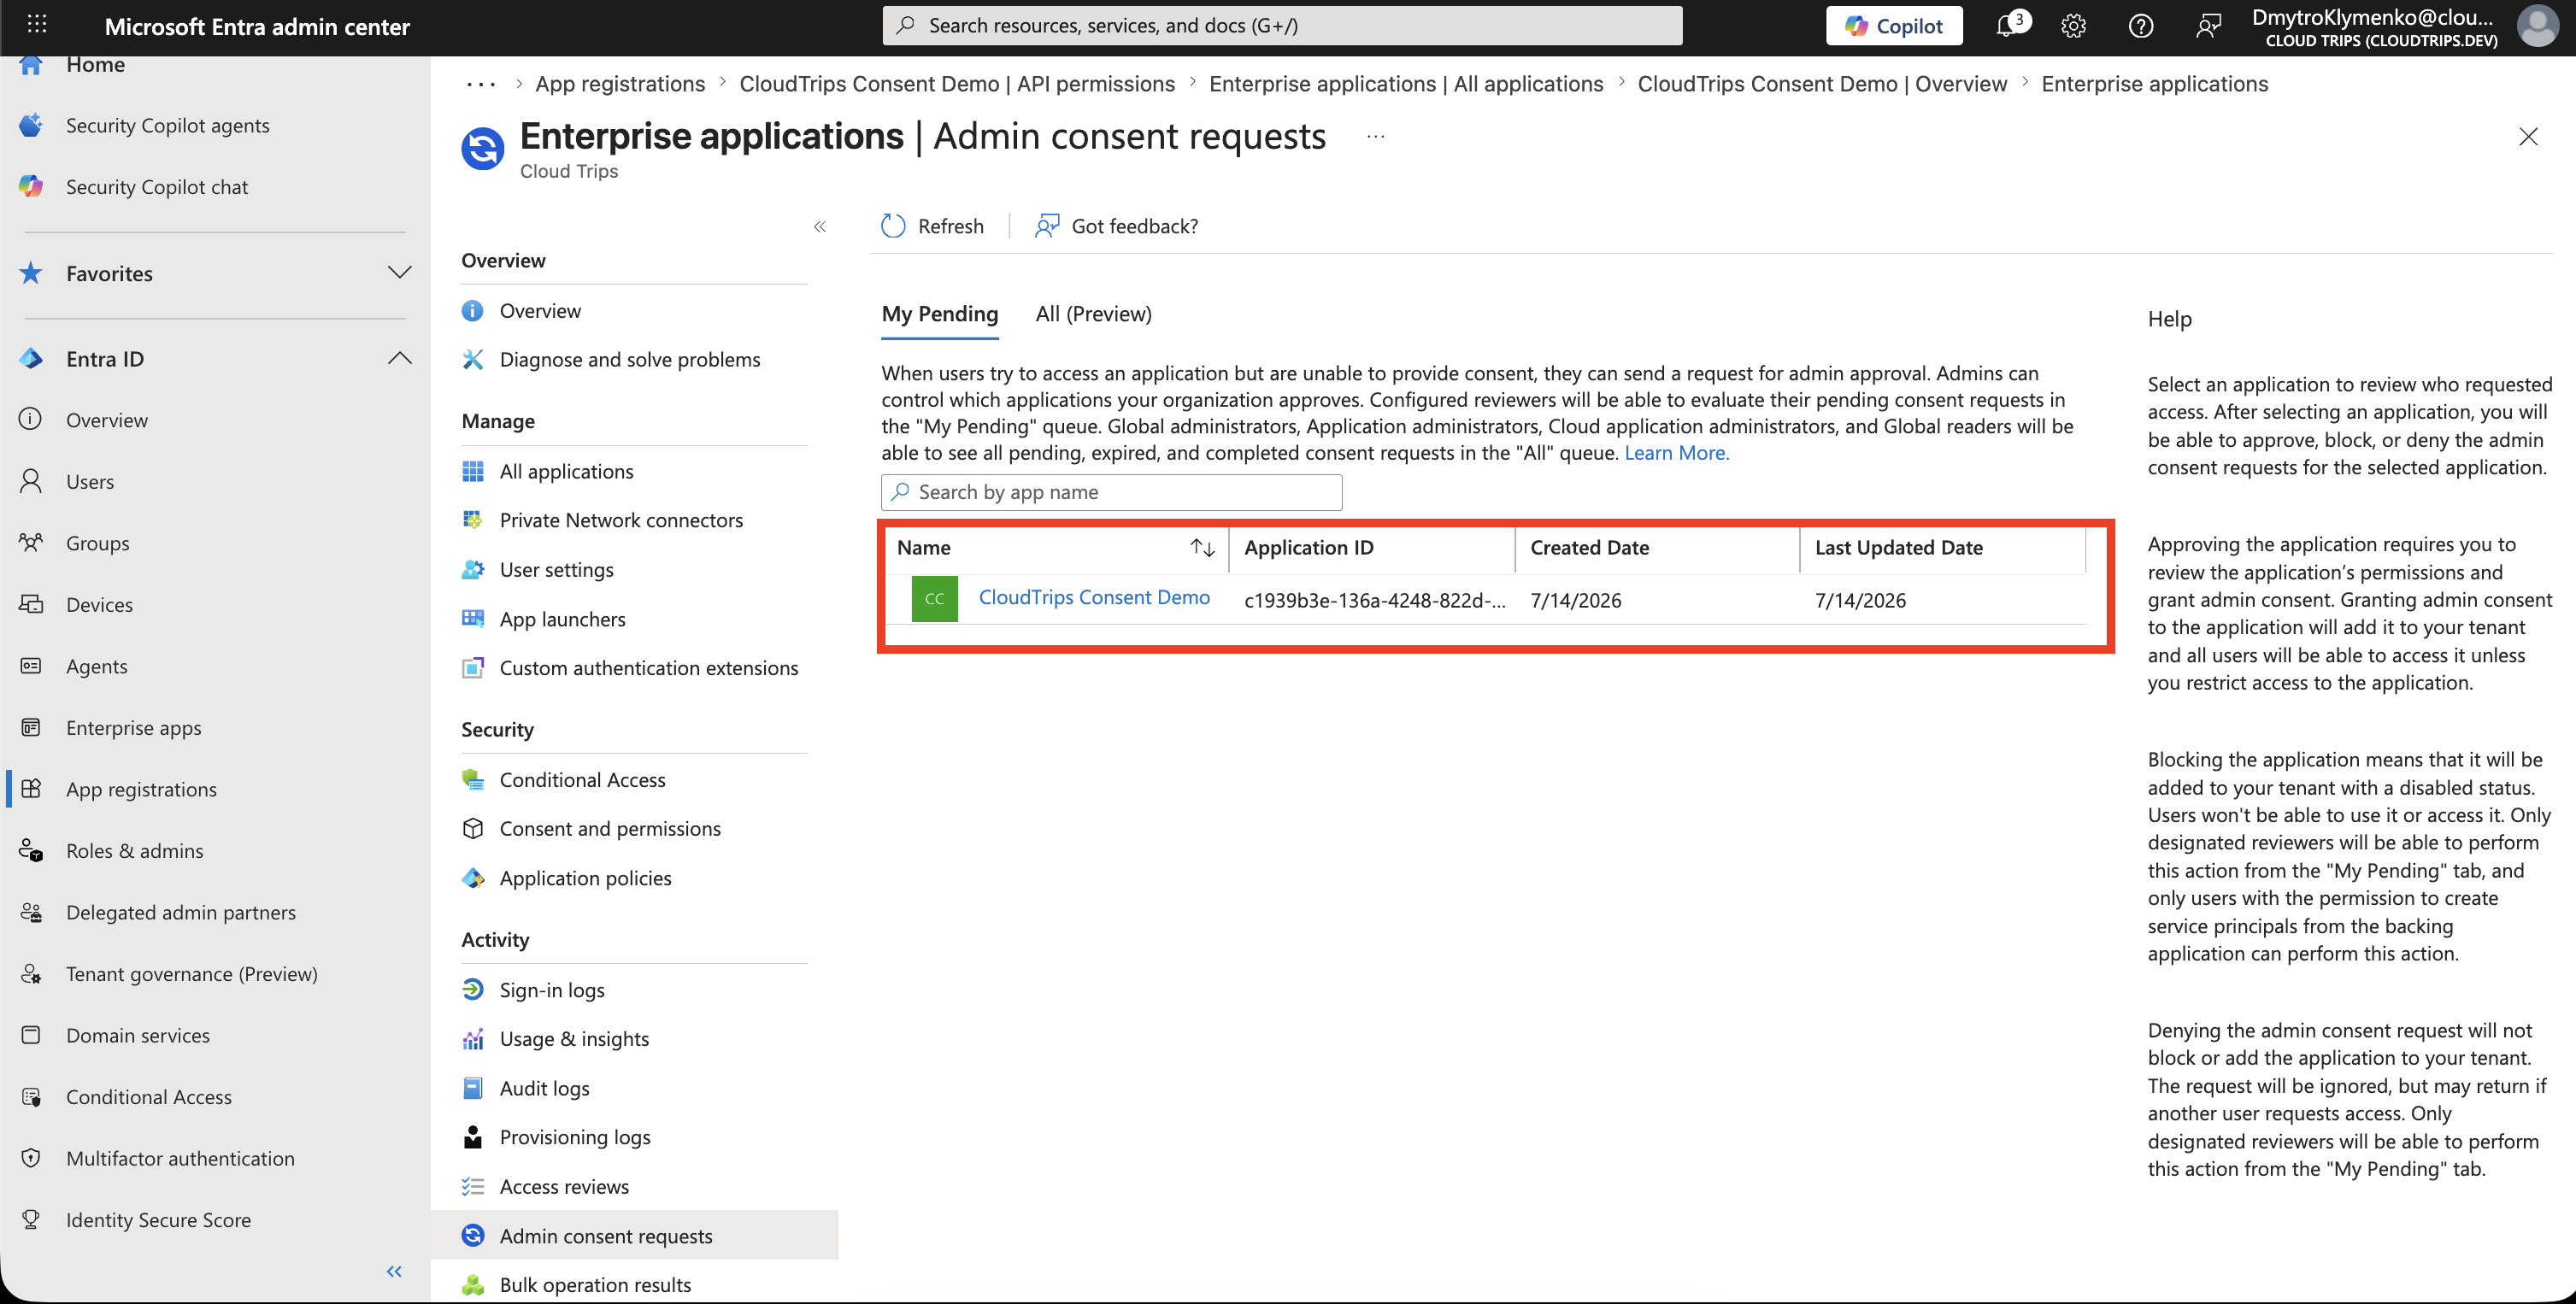Click Multifactor authentication shield icon

pos(31,1158)
